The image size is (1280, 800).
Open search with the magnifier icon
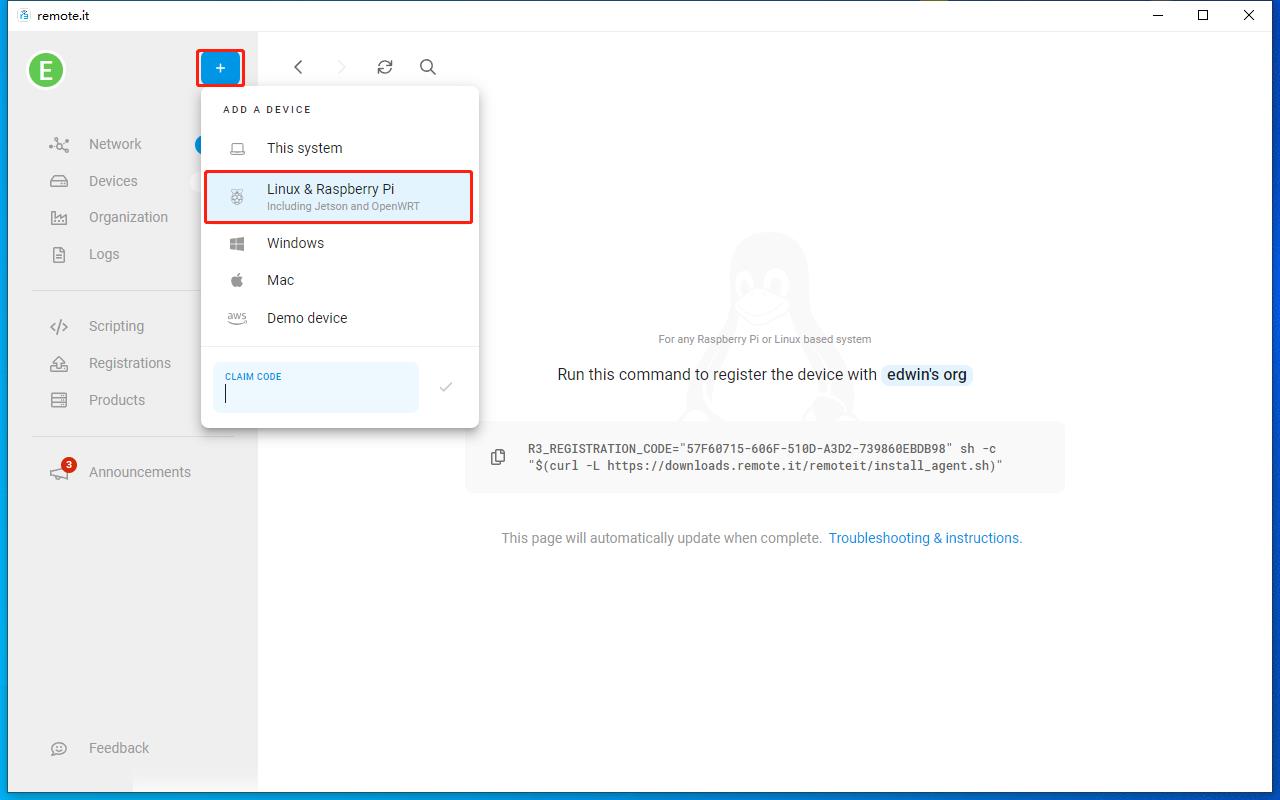point(428,67)
